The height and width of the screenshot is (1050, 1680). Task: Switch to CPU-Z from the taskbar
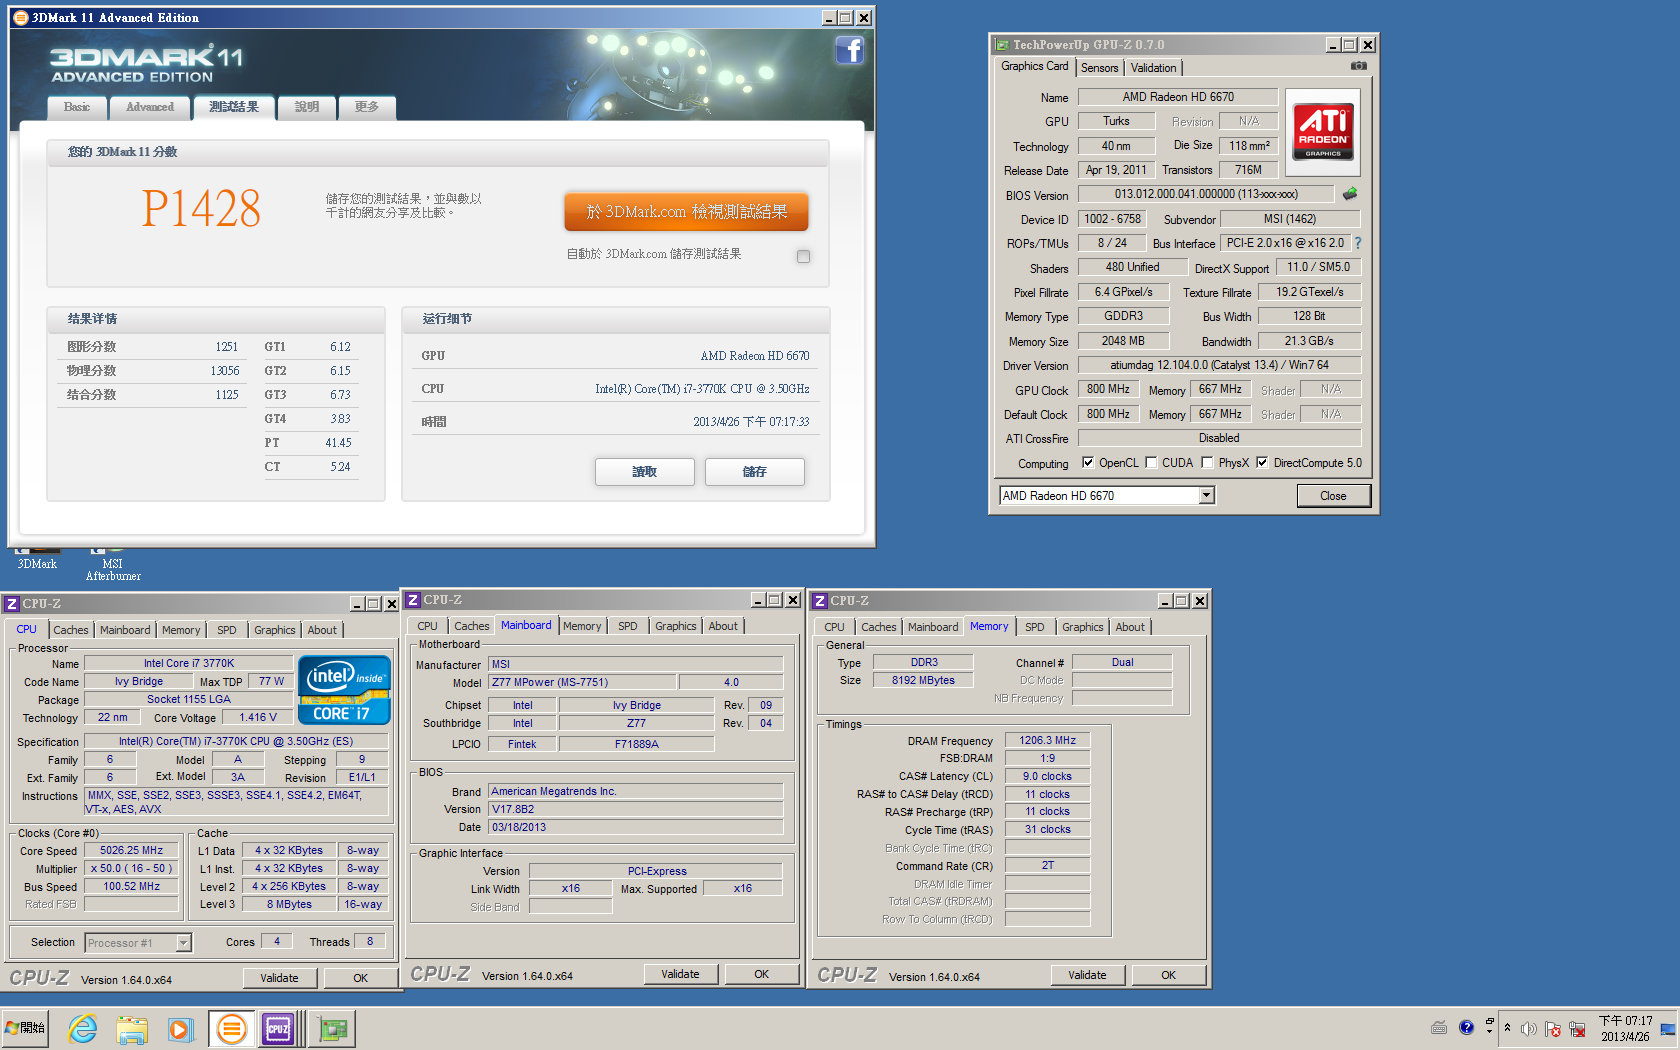point(278,1028)
